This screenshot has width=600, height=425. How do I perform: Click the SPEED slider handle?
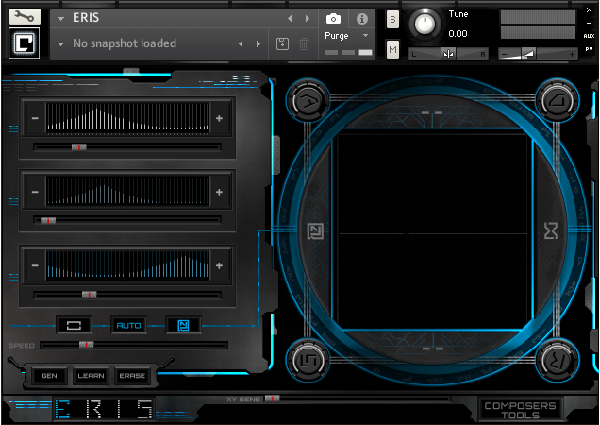pyautogui.click(x=86, y=345)
